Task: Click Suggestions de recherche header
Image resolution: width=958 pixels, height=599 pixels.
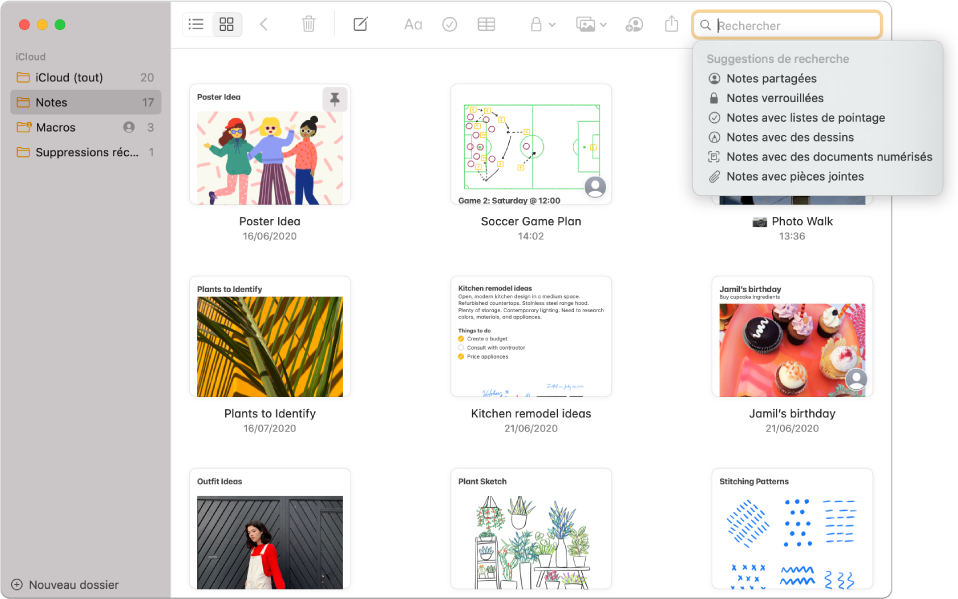Action: (x=778, y=59)
